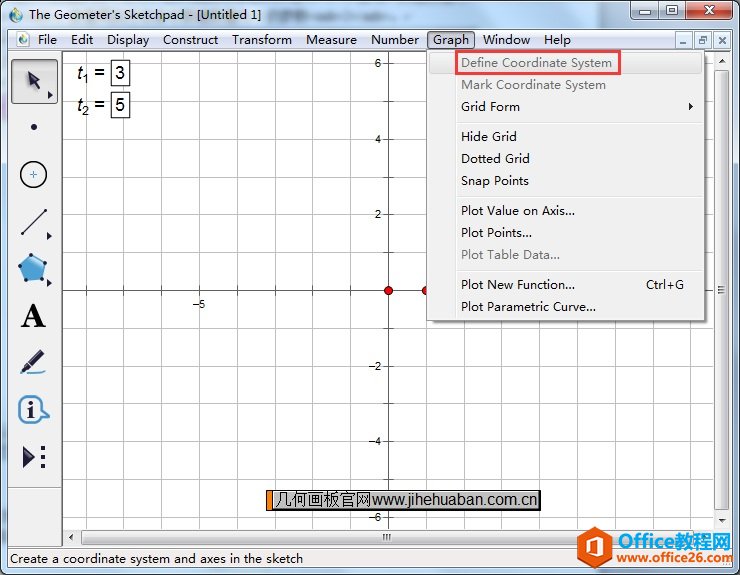Click the vertical scrollbar down arrow

pos(722,521)
